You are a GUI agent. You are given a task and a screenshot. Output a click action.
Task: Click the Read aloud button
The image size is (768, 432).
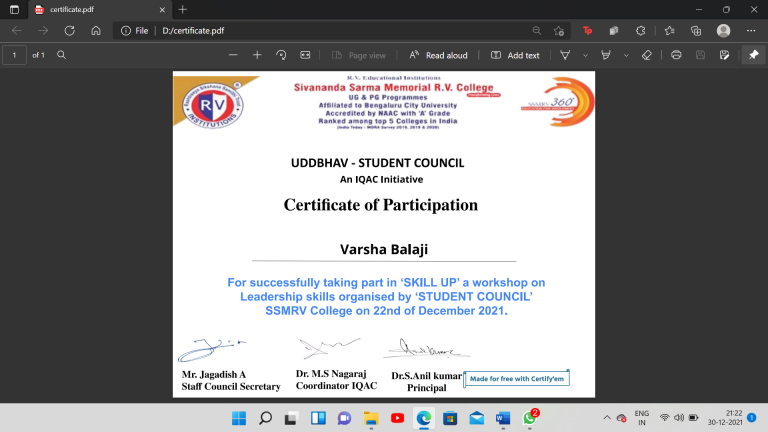(x=438, y=55)
